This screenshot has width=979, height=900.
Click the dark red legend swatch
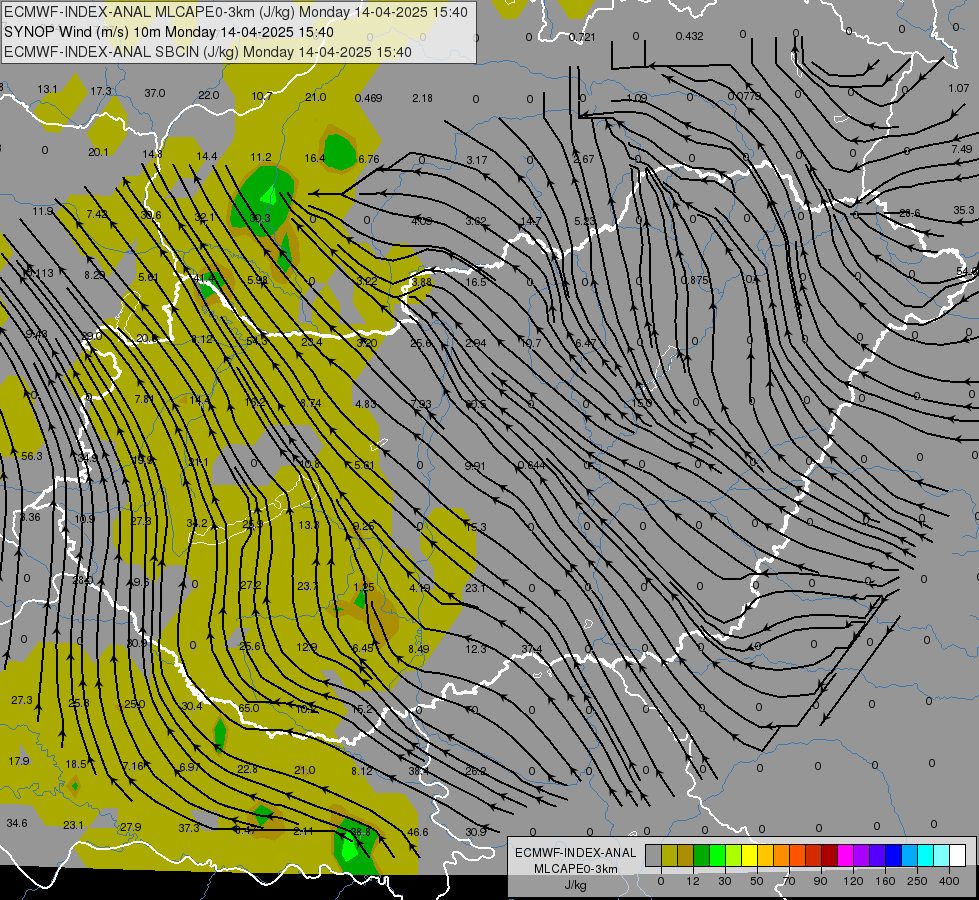pyautogui.click(x=829, y=856)
